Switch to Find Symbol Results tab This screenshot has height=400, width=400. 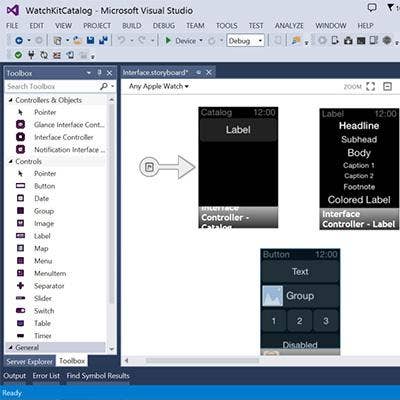(x=98, y=376)
